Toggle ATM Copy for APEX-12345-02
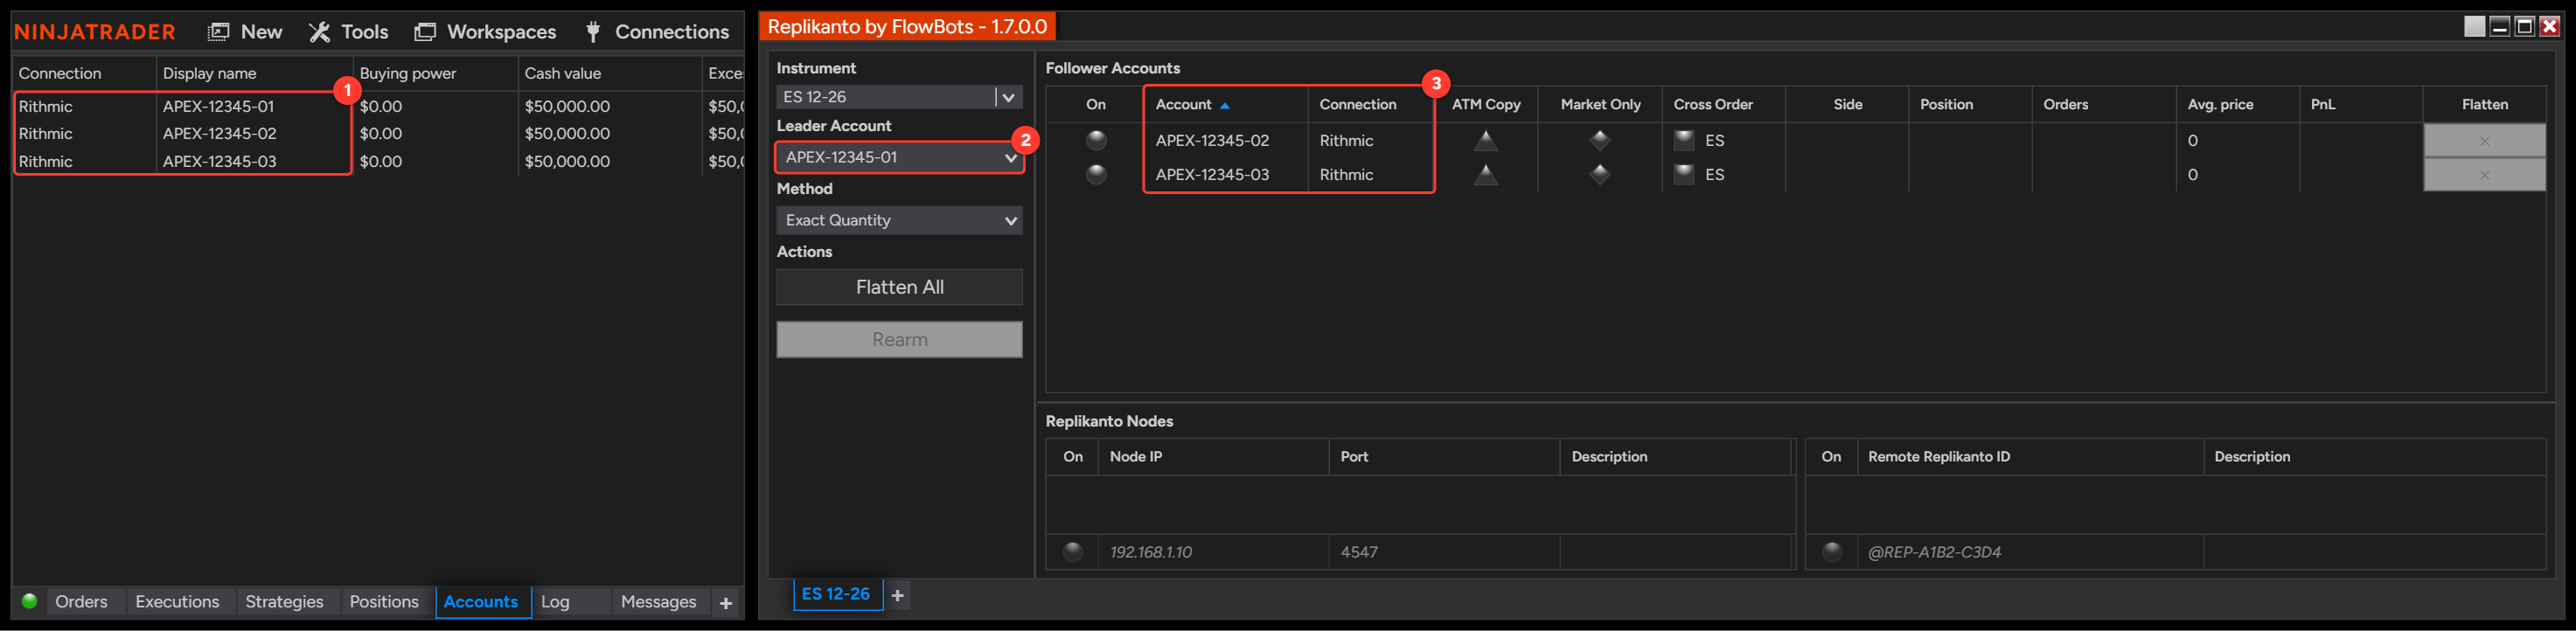The width and height of the screenshot is (2576, 631). [1485, 140]
